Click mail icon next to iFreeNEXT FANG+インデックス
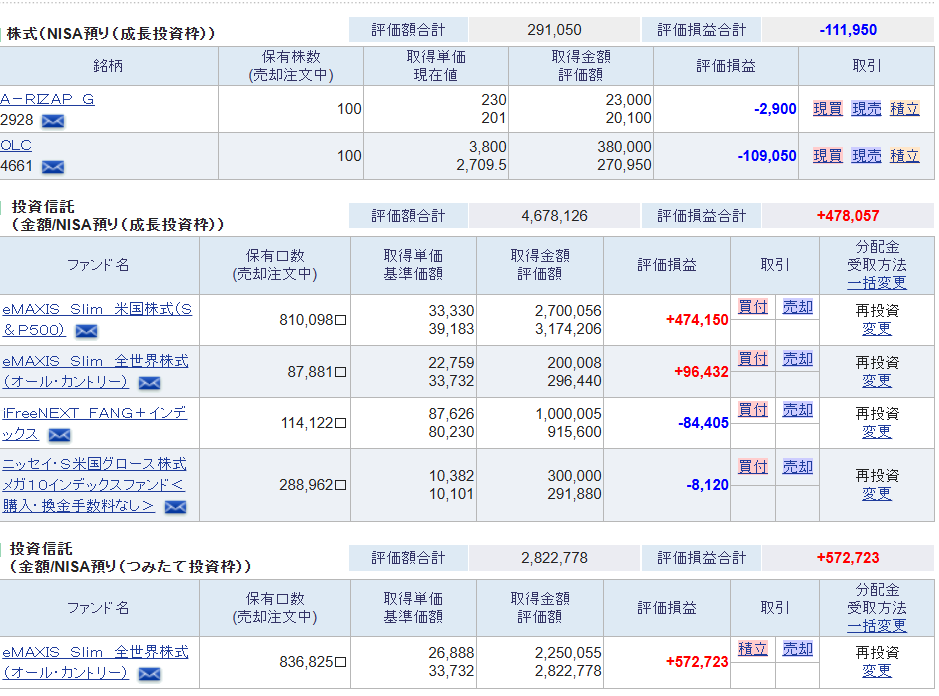This screenshot has height=696, width=939. click(x=59, y=435)
